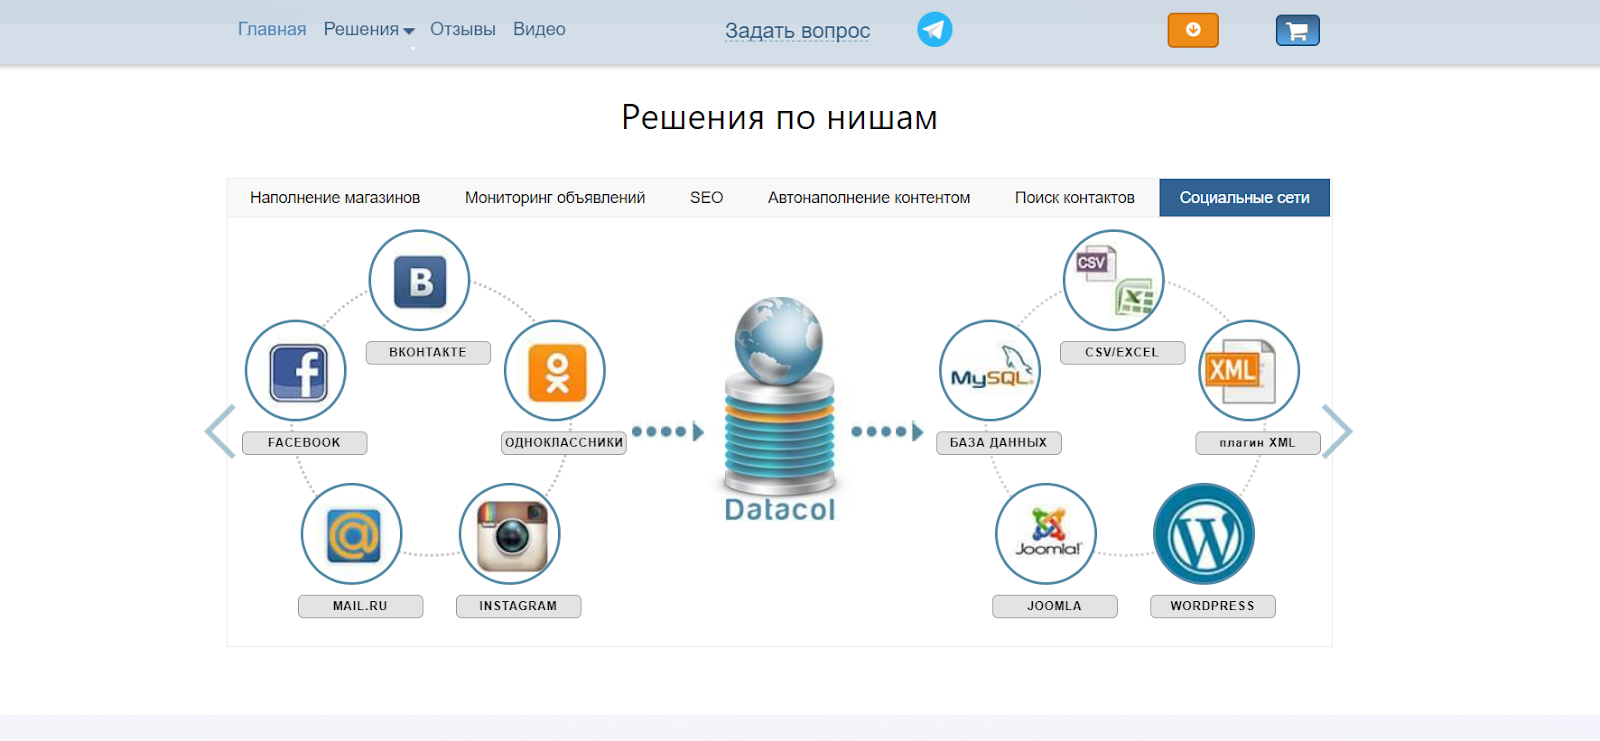Expand the Решения dropdown menu
The image size is (1600, 741).
pyautogui.click(x=369, y=30)
